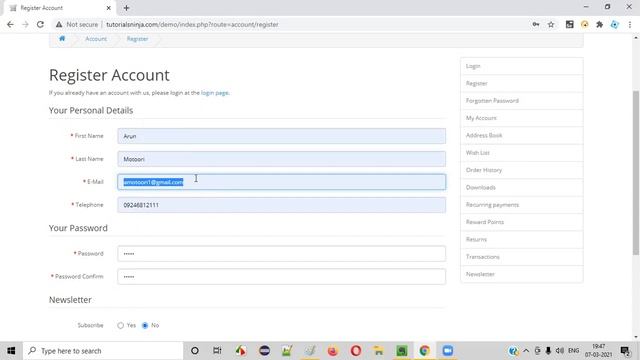Switch to Chrome in the taskbar
The image size is (640, 360).
(x=424, y=351)
